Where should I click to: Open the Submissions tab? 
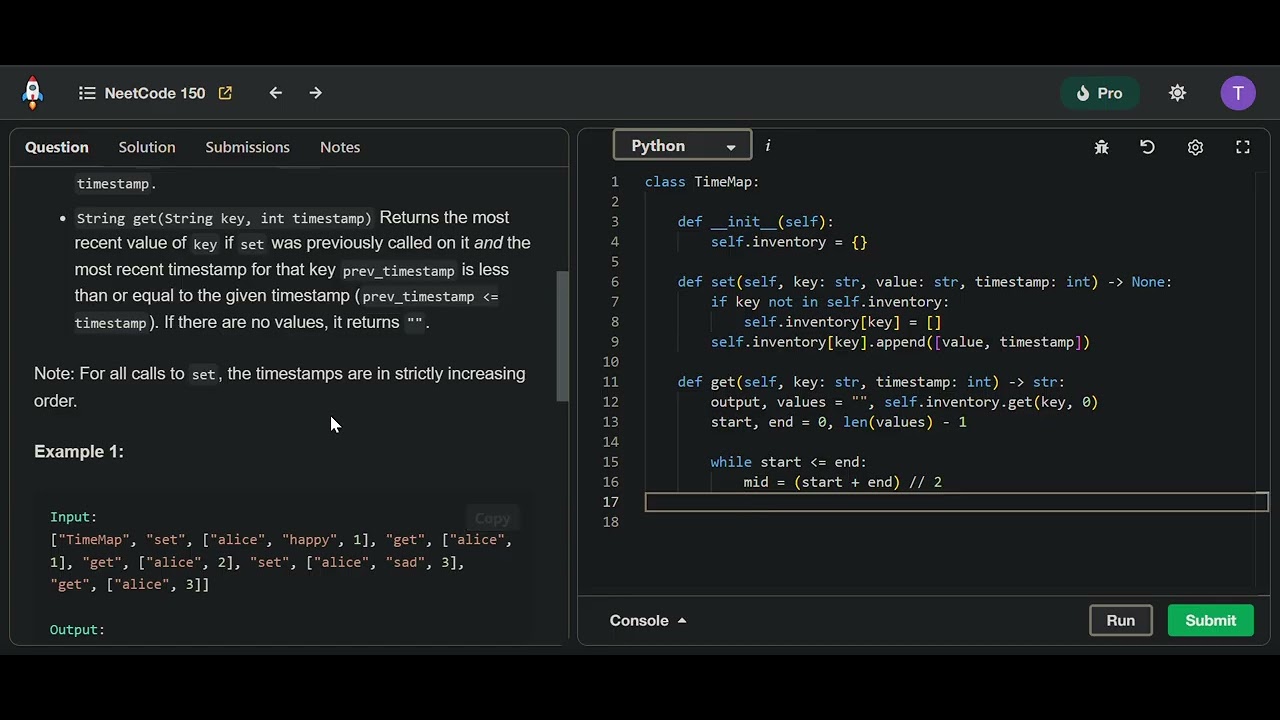(247, 147)
